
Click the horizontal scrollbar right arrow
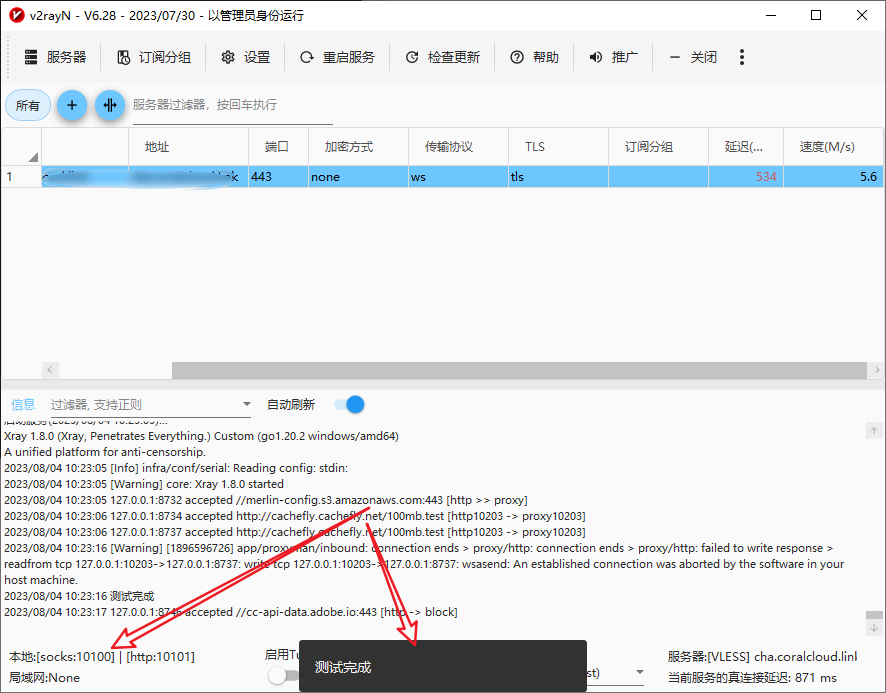pyautogui.click(x=876, y=370)
